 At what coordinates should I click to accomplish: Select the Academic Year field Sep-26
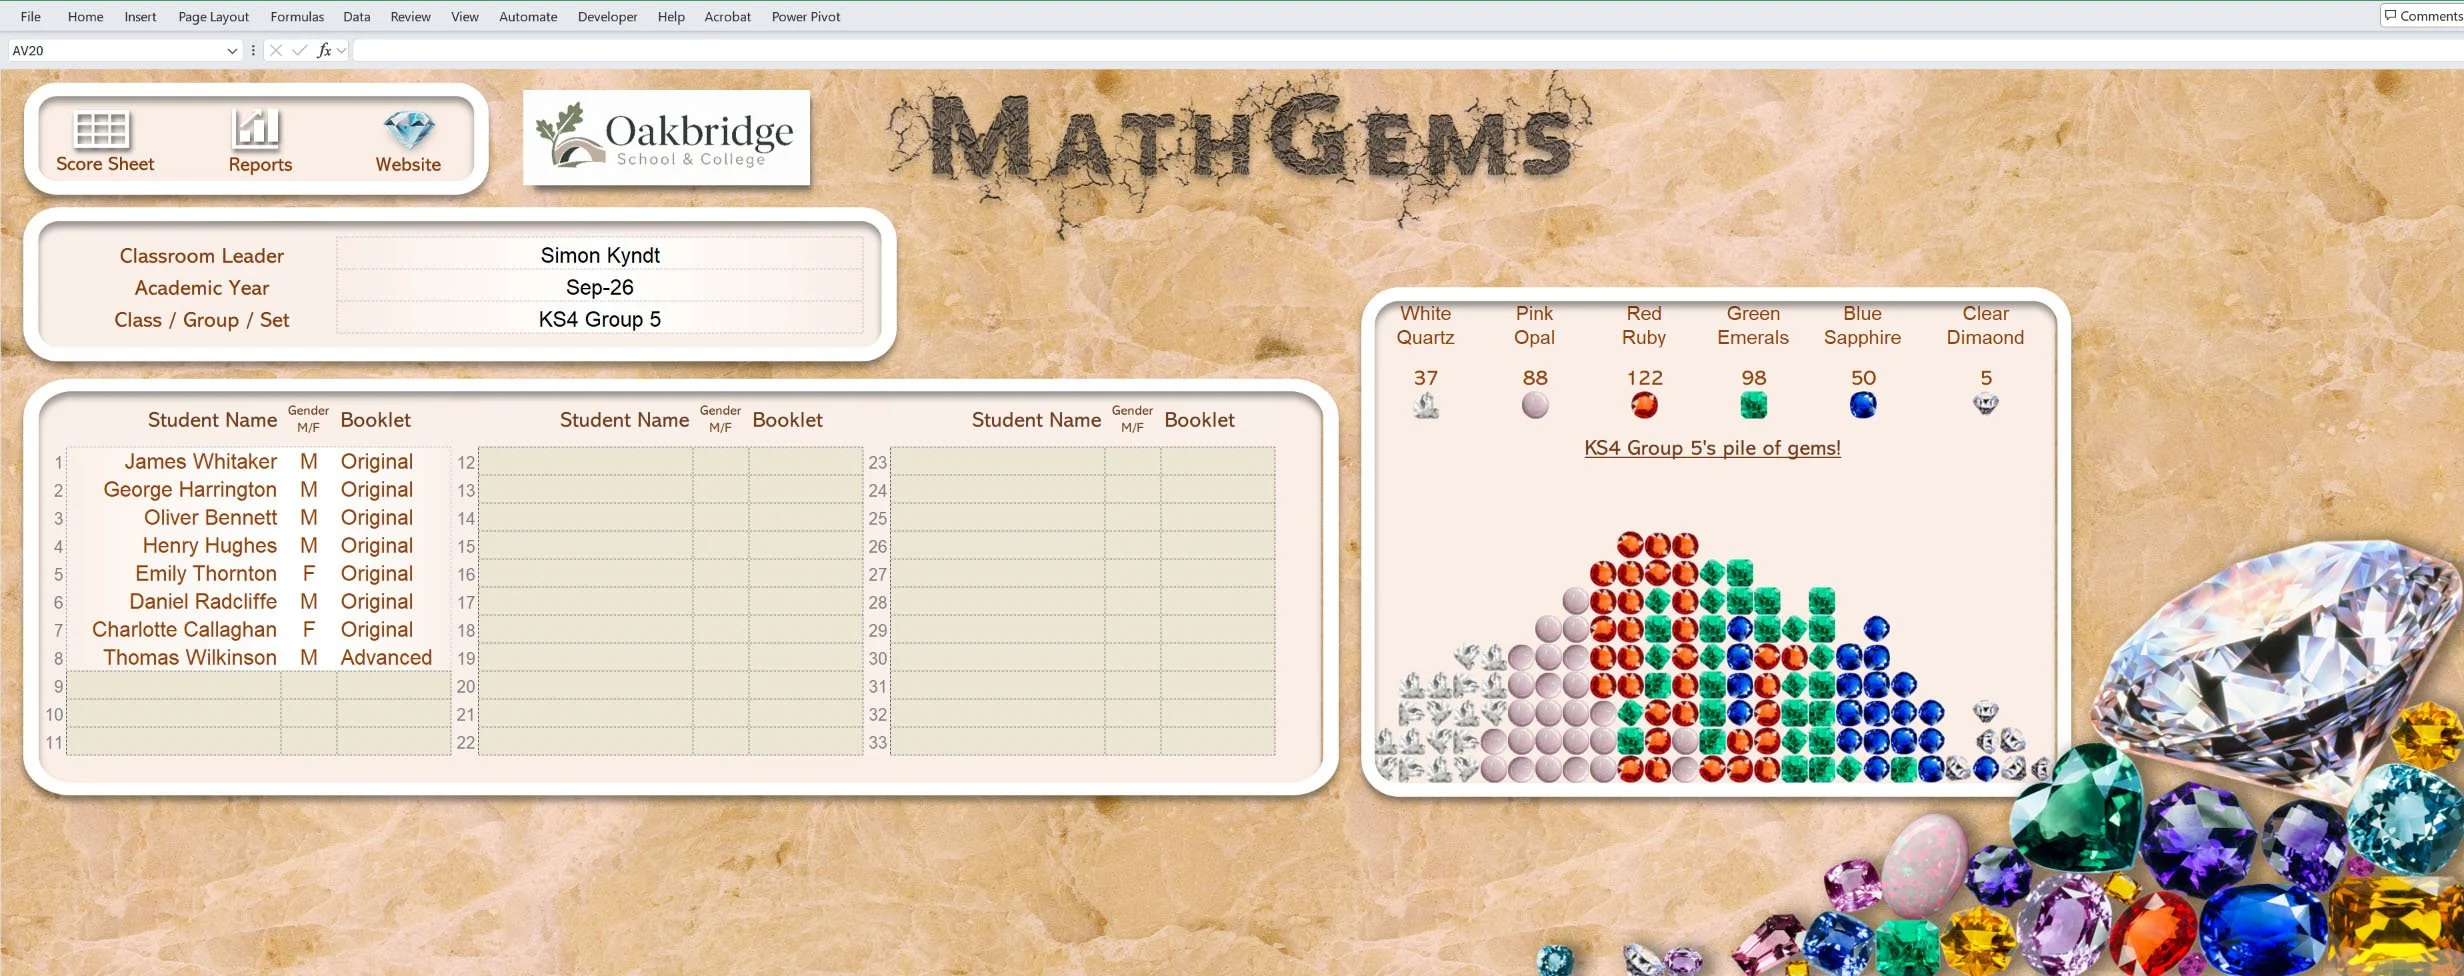[600, 287]
